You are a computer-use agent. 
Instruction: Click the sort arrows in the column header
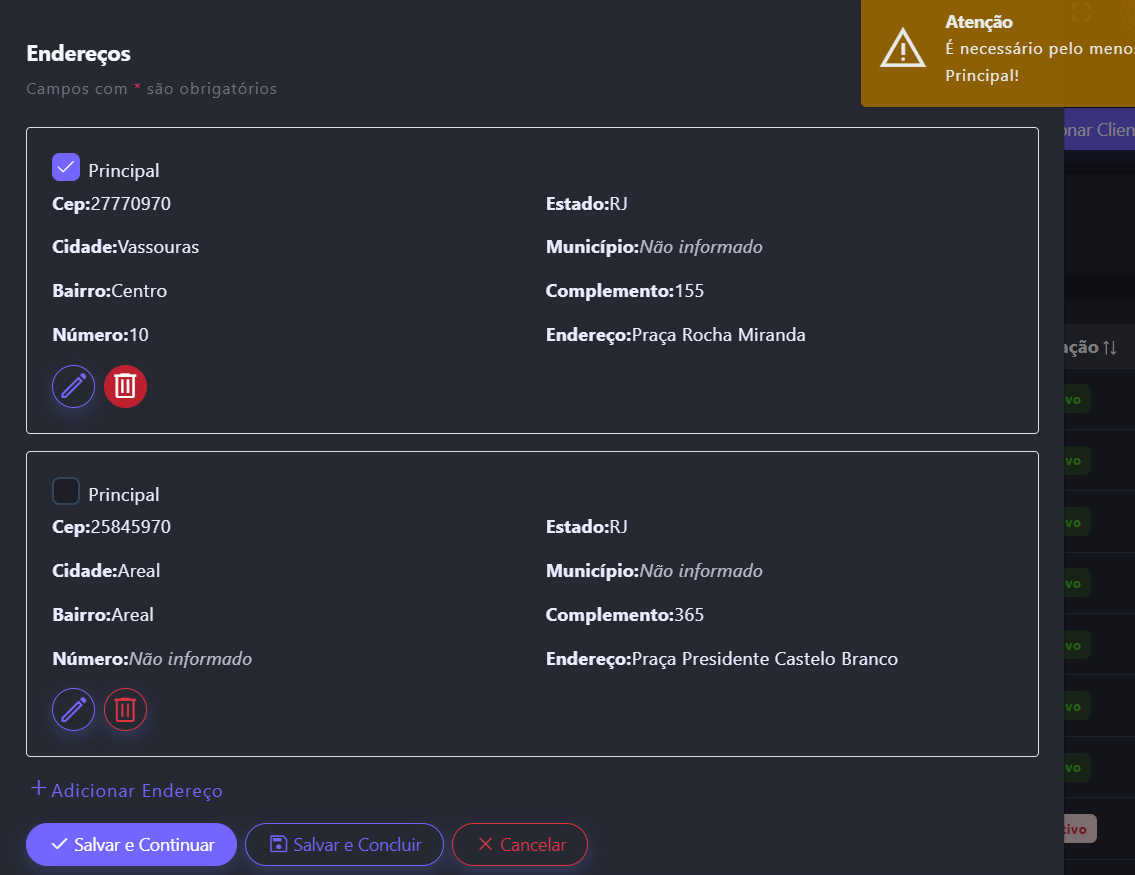pos(1110,348)
